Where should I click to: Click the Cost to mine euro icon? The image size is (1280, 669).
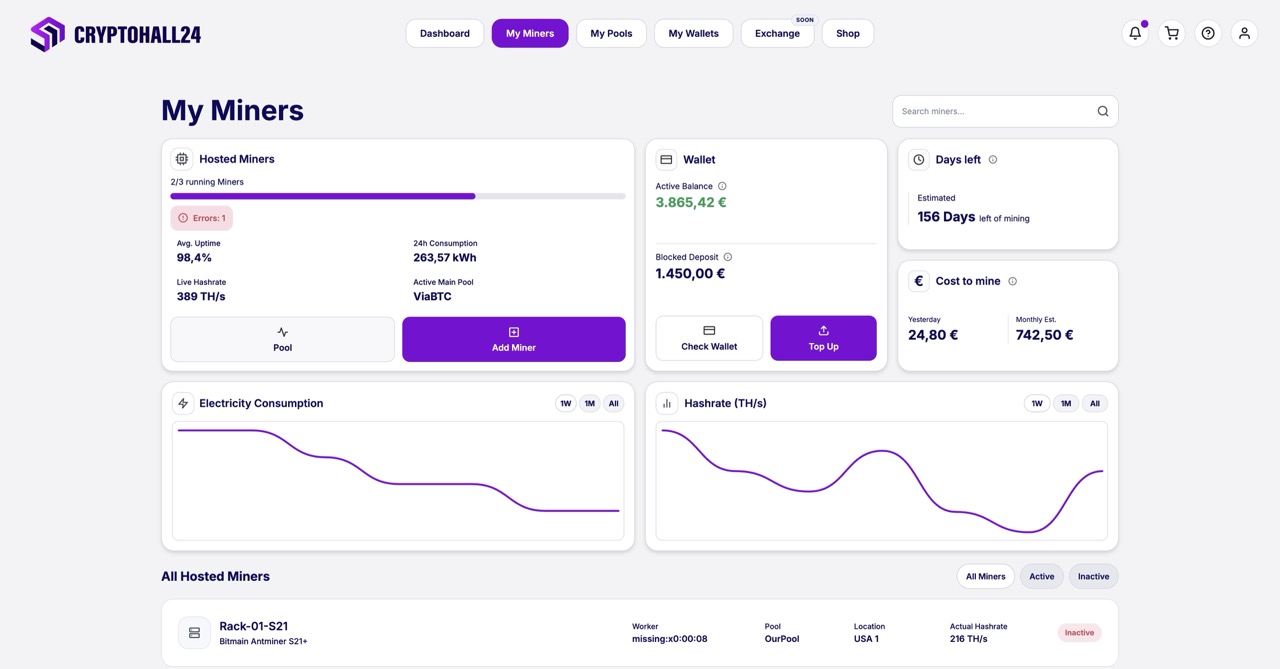[x=918, y=281]
